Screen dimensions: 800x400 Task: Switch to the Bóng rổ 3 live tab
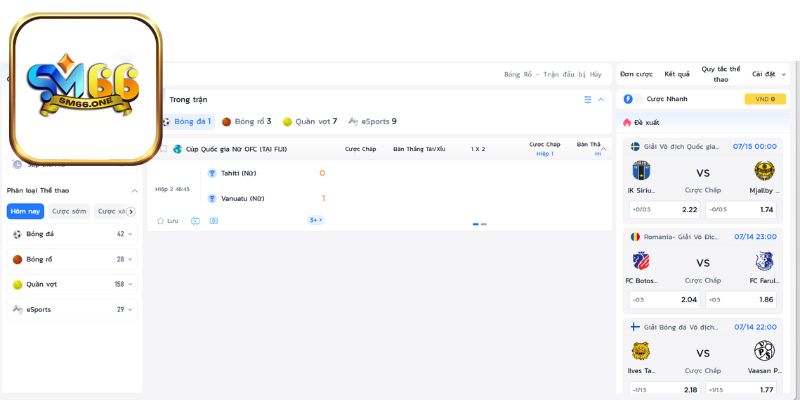tap(246, 122)
